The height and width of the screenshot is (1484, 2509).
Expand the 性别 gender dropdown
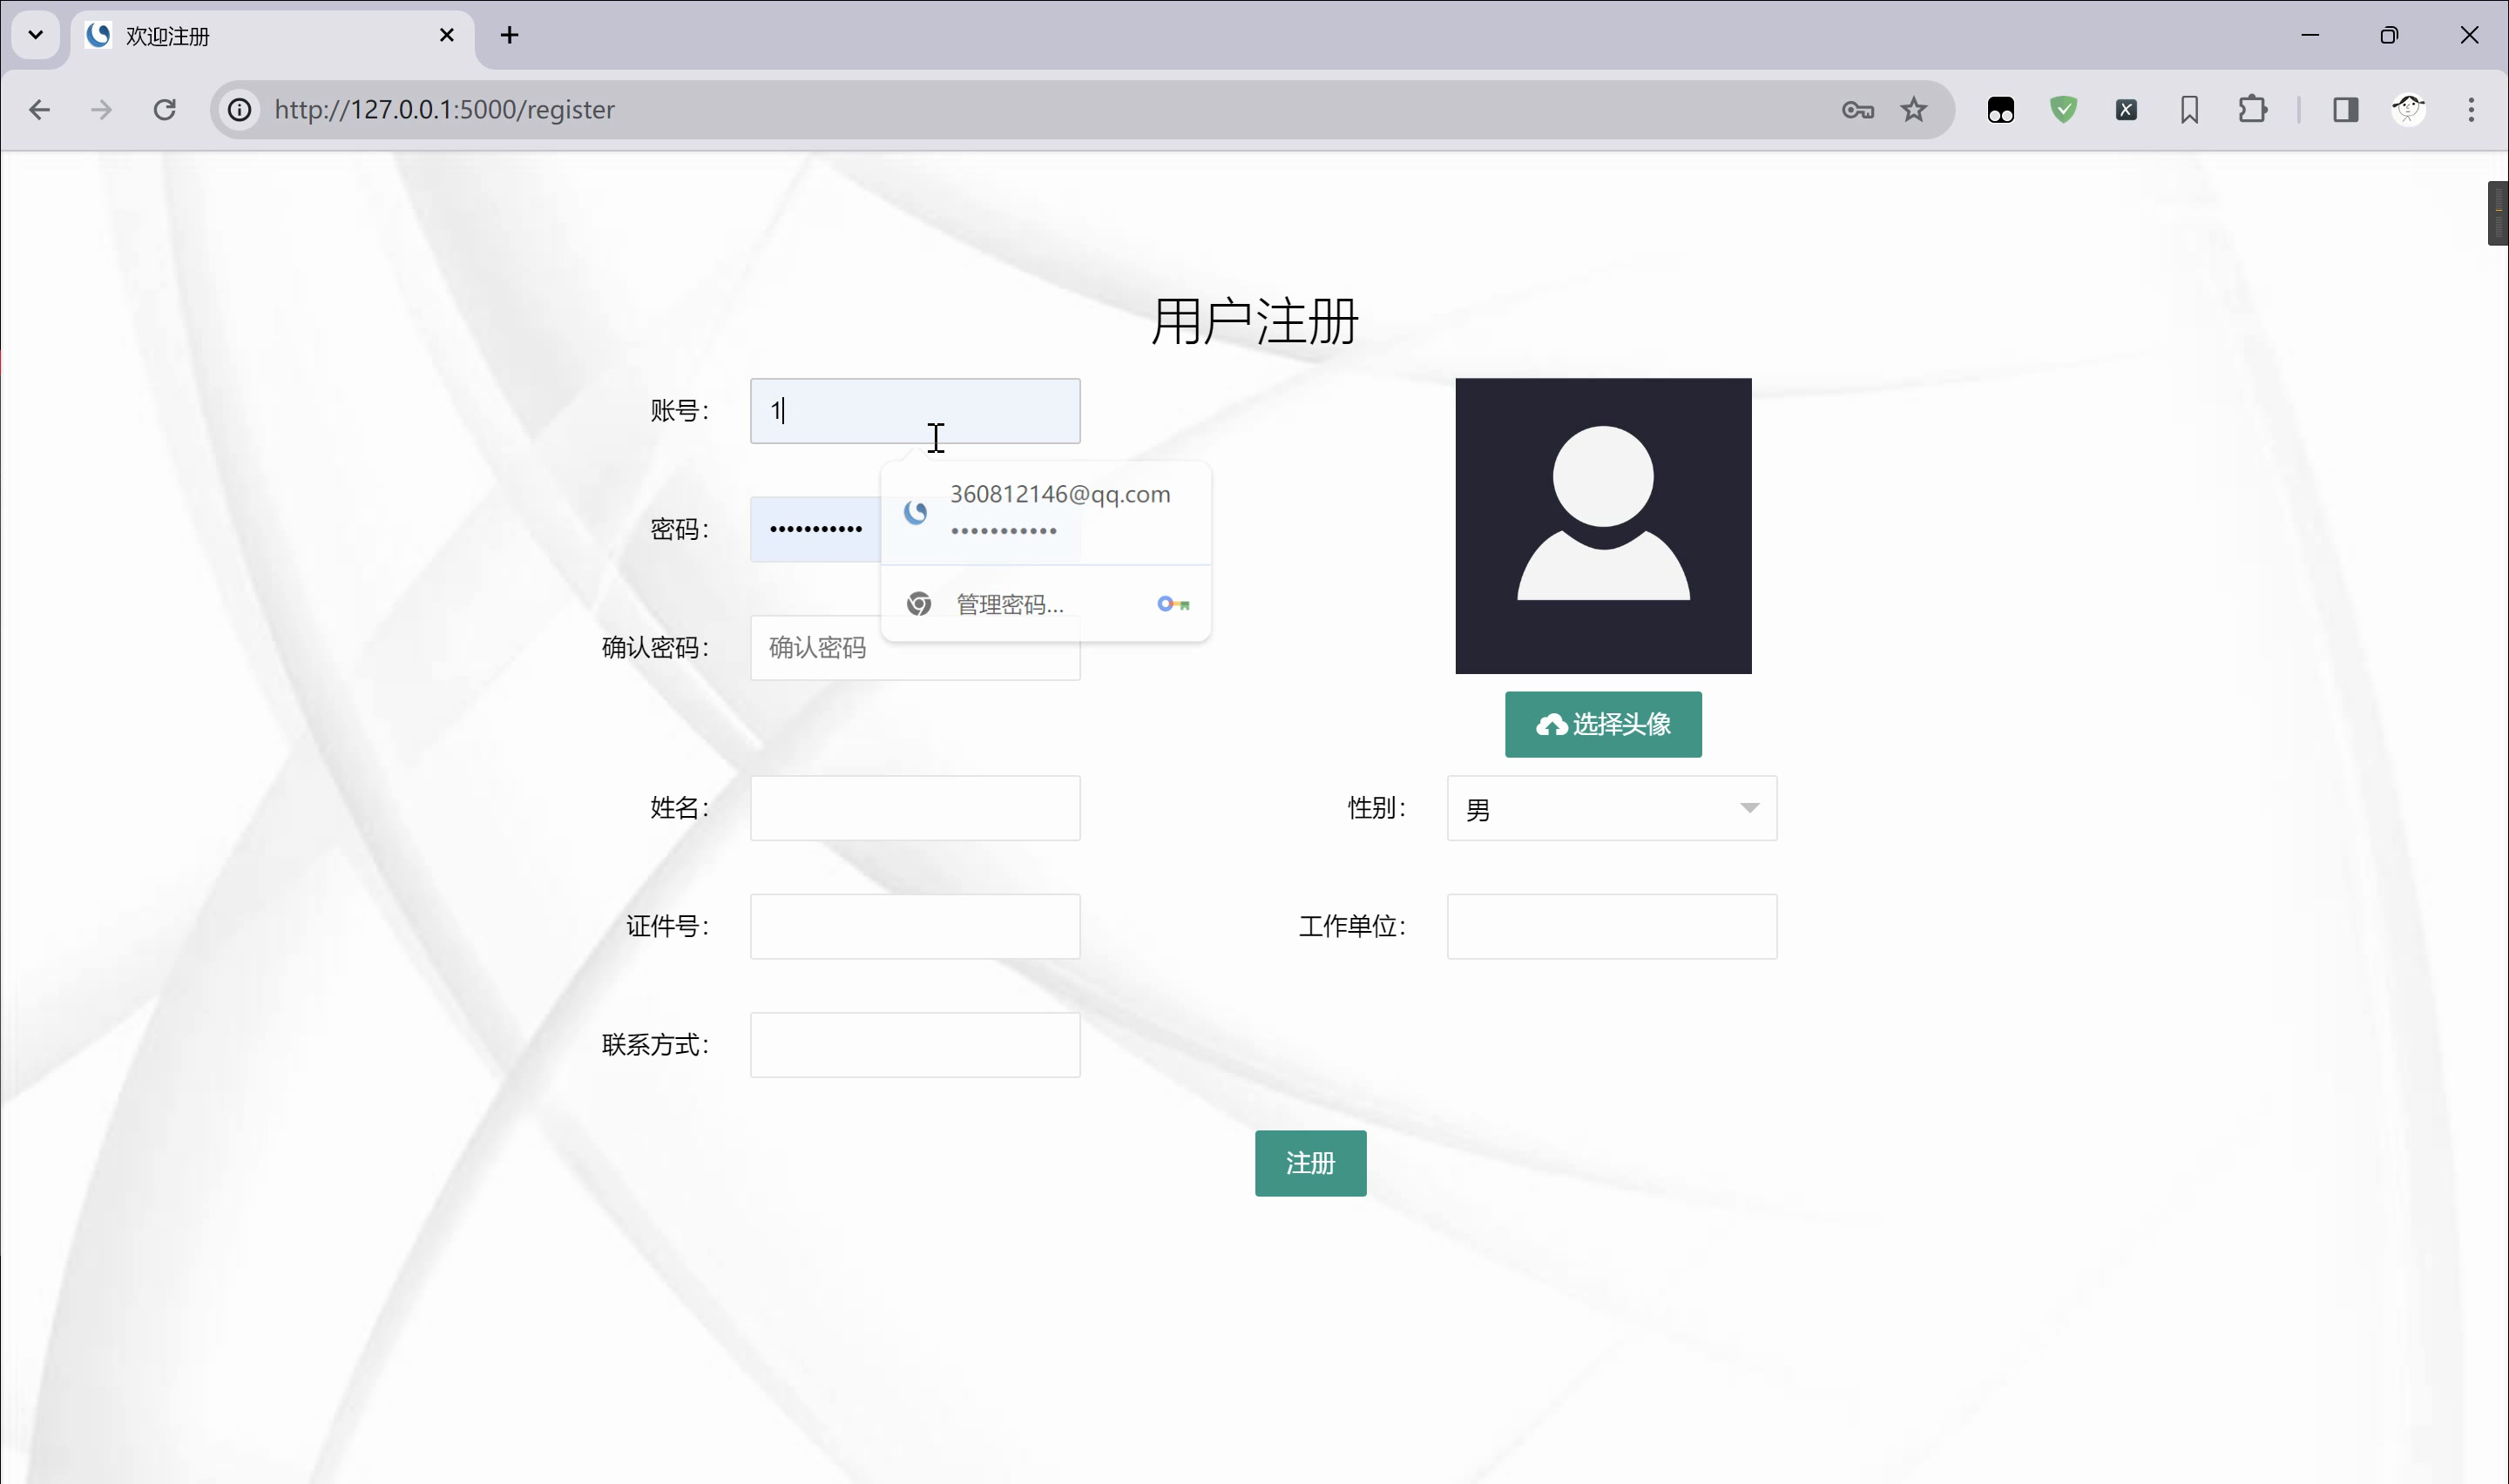pos(1611,808)
